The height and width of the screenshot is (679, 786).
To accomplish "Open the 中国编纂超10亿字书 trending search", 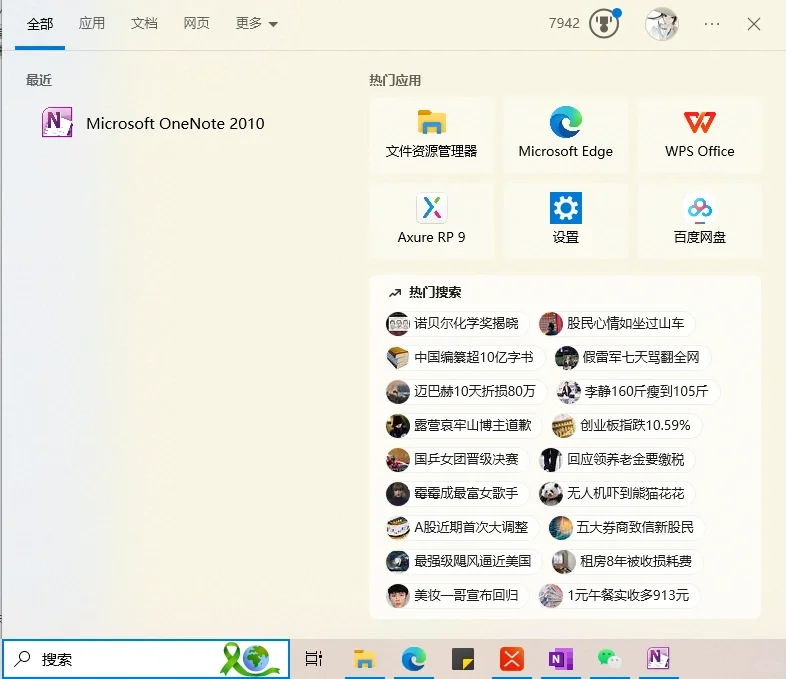I will (x=464, y=357).
